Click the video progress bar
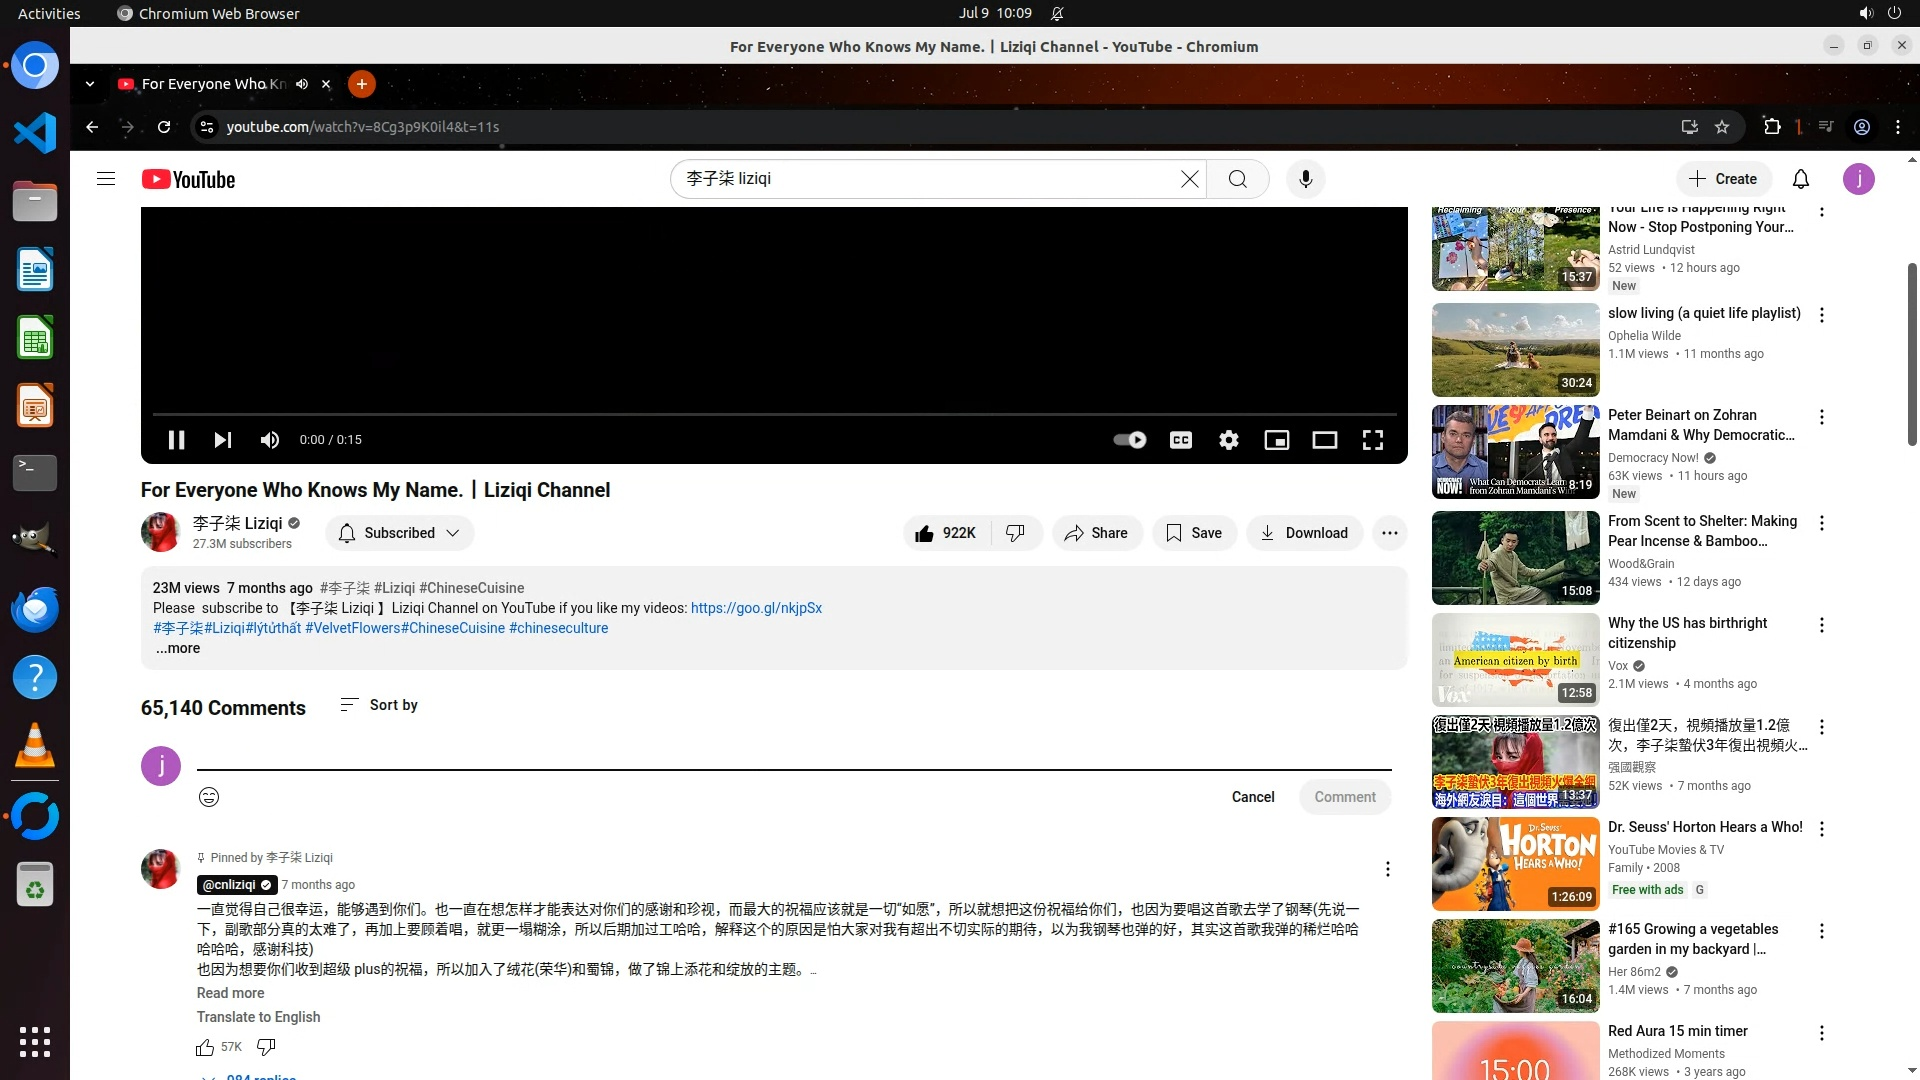Screen dimensions: 1920x1080 pyautogui.click(x=774, y=413)
